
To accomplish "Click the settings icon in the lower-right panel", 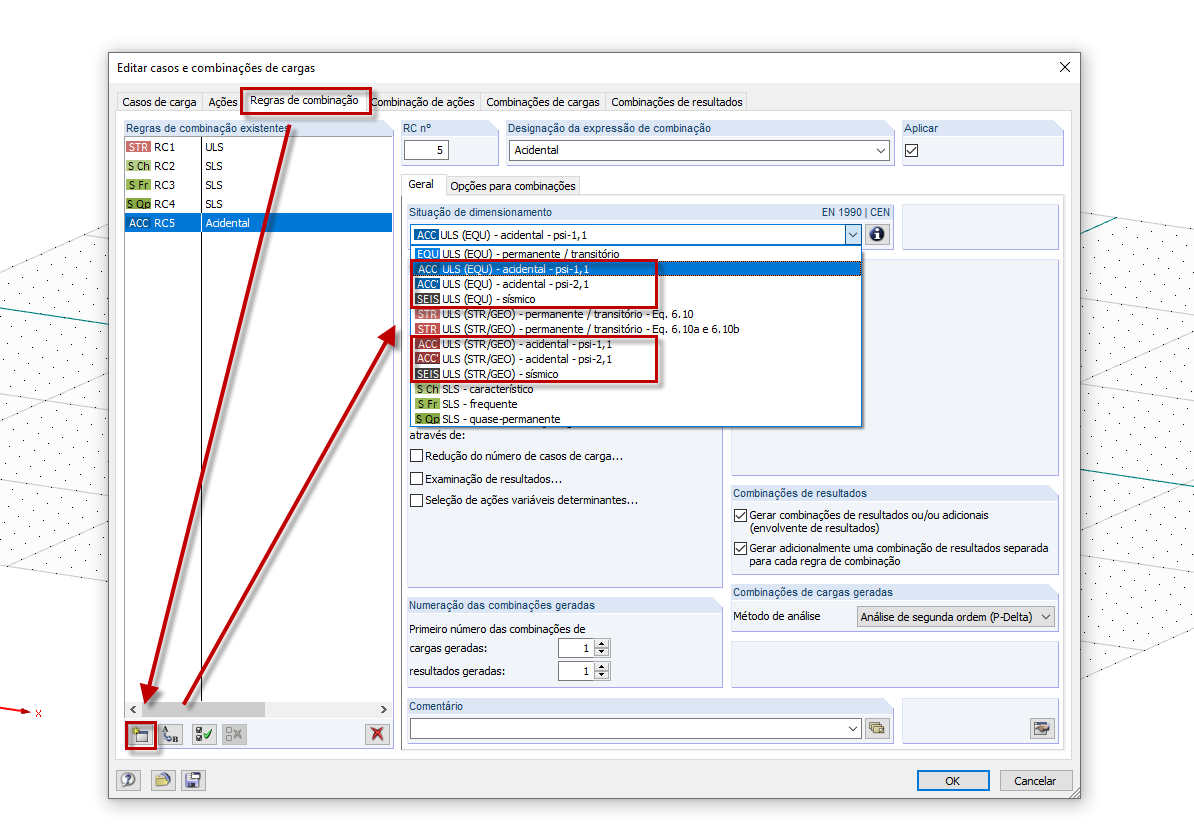I will [x=1042, y=728].
